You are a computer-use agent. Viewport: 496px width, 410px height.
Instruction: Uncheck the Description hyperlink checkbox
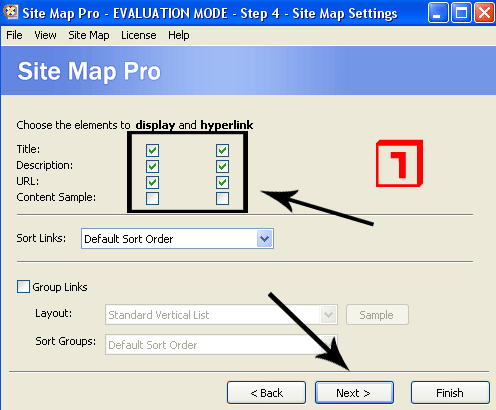coord(222,166)
